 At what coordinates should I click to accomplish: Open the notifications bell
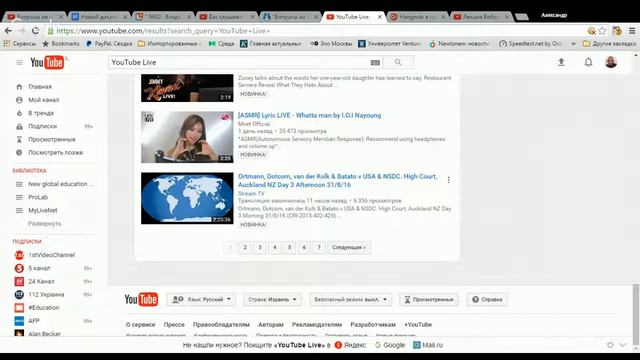588,62
